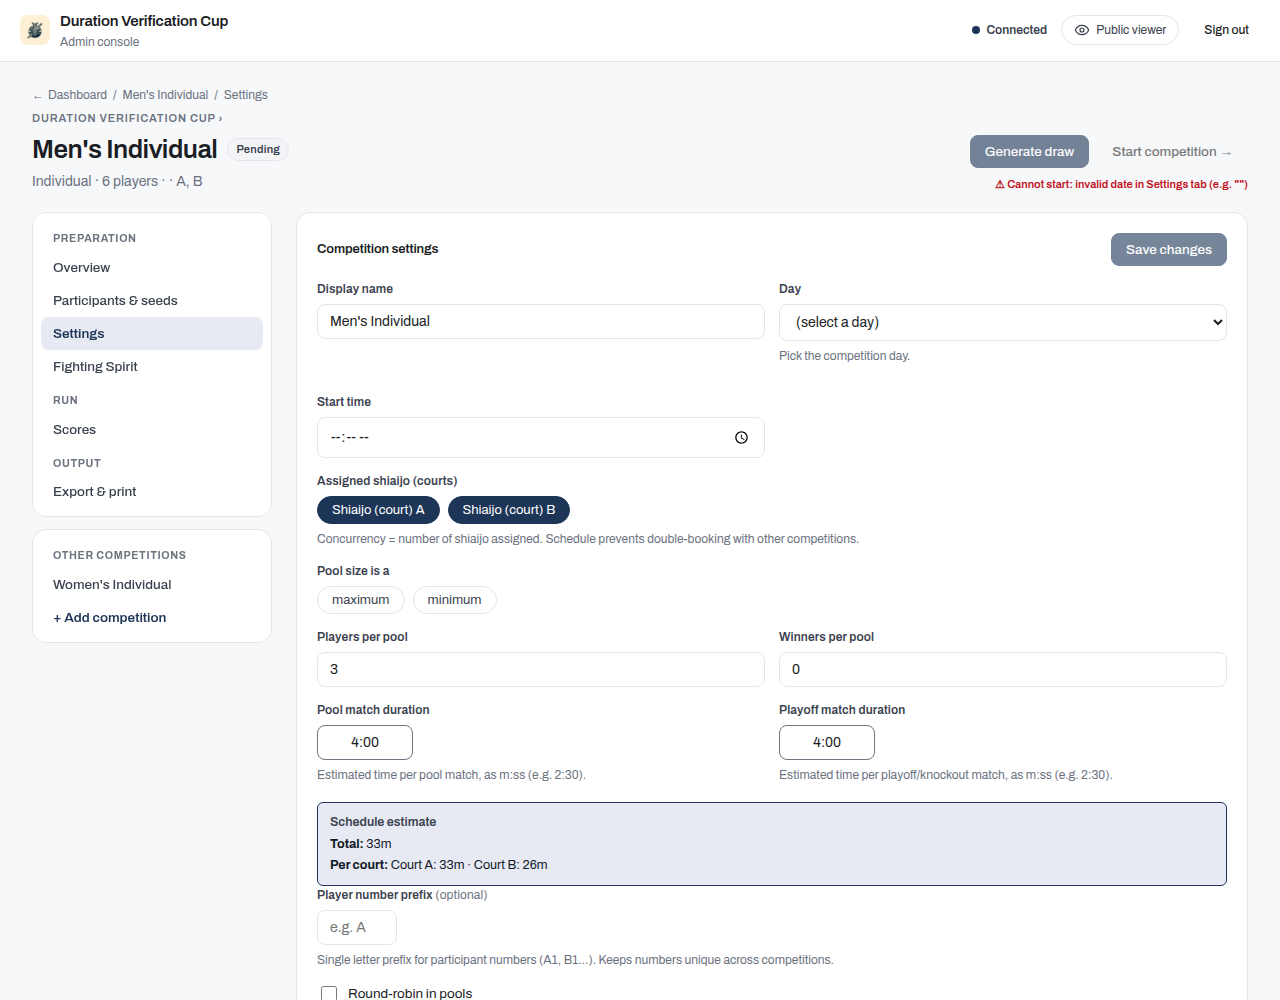The width and height of the screenshot is (1280, 1000).
Task: Click the Per court estimate line
Action: [x=439, y=865]
